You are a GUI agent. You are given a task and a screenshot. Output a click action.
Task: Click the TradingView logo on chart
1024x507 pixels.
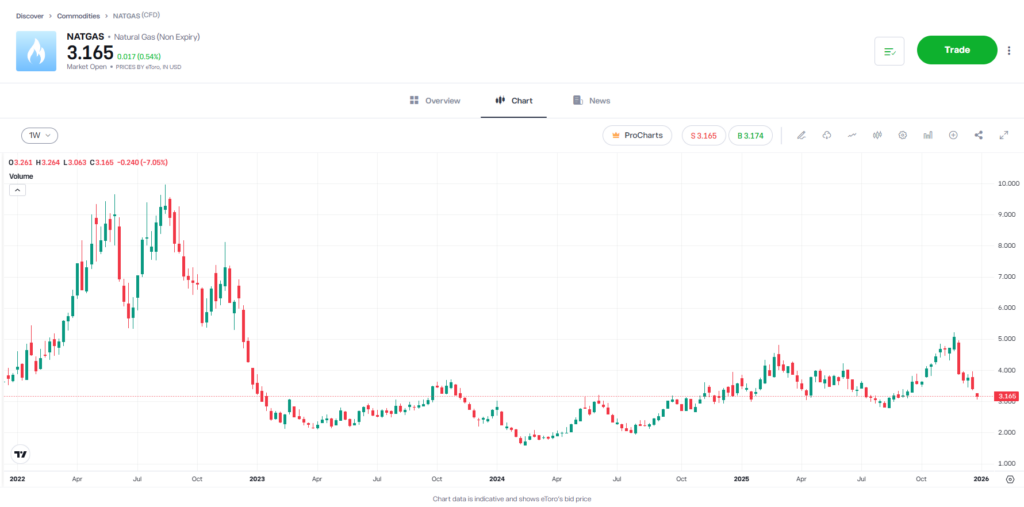(20, 454)
